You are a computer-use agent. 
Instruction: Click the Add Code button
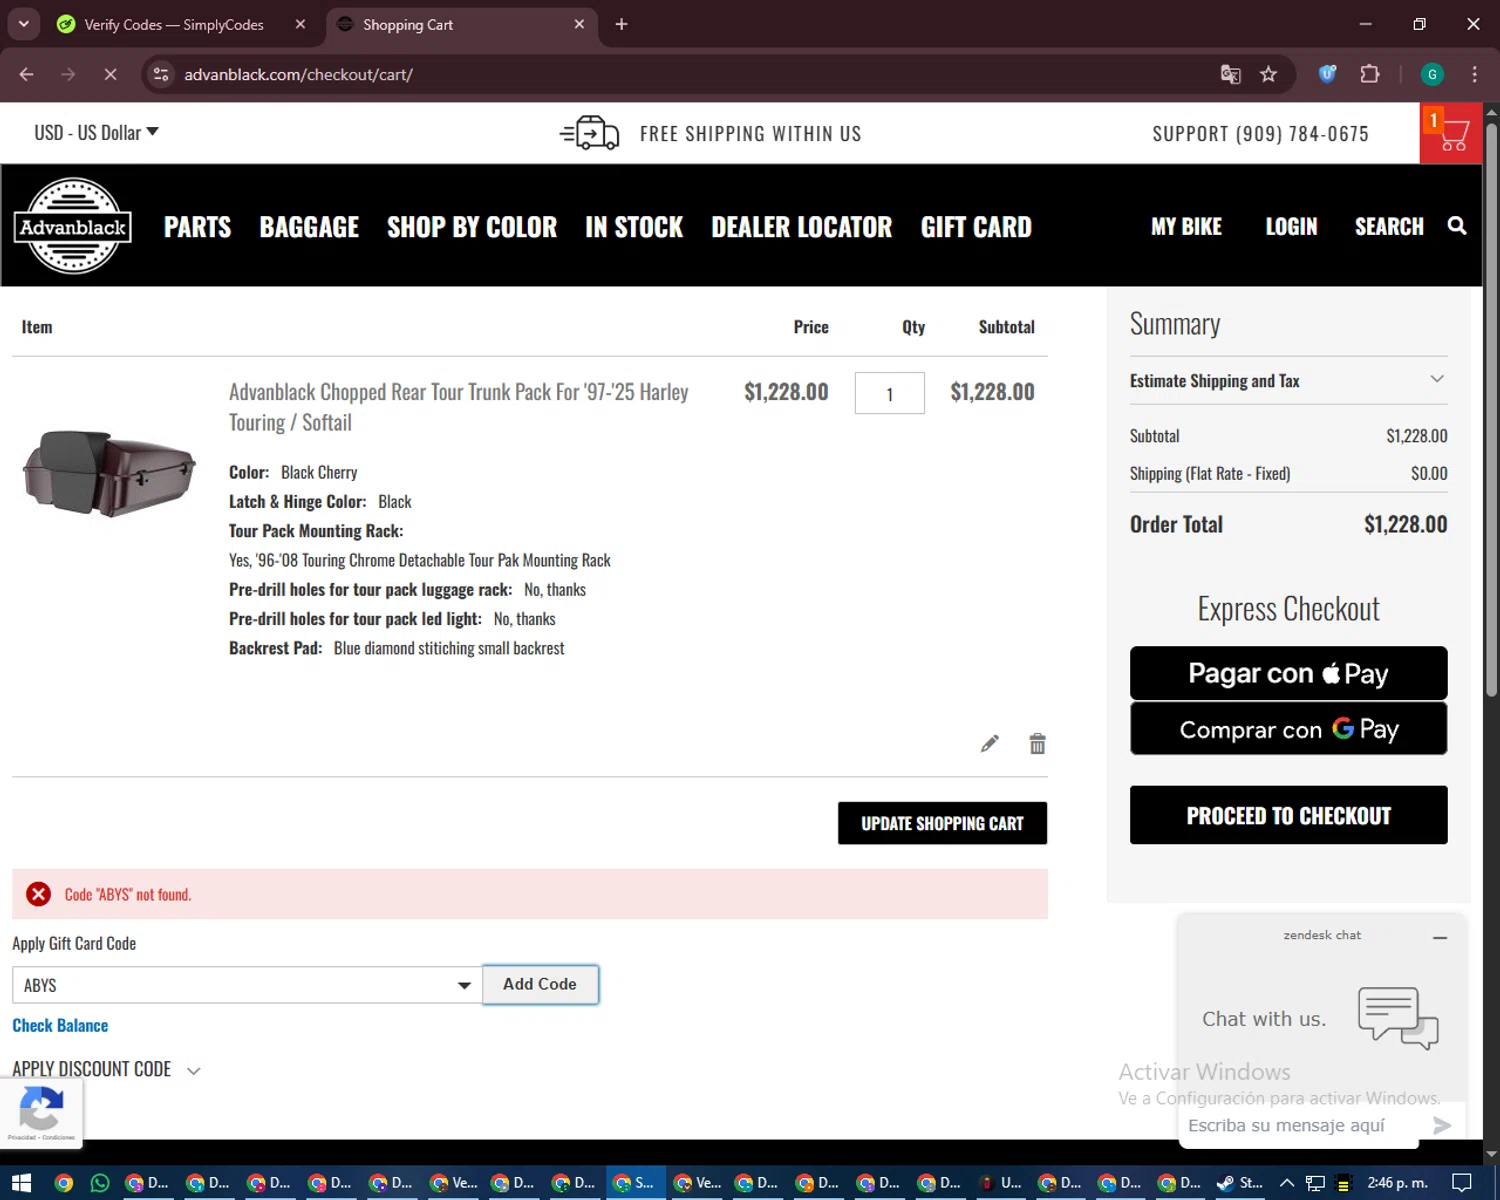(540, 984)
